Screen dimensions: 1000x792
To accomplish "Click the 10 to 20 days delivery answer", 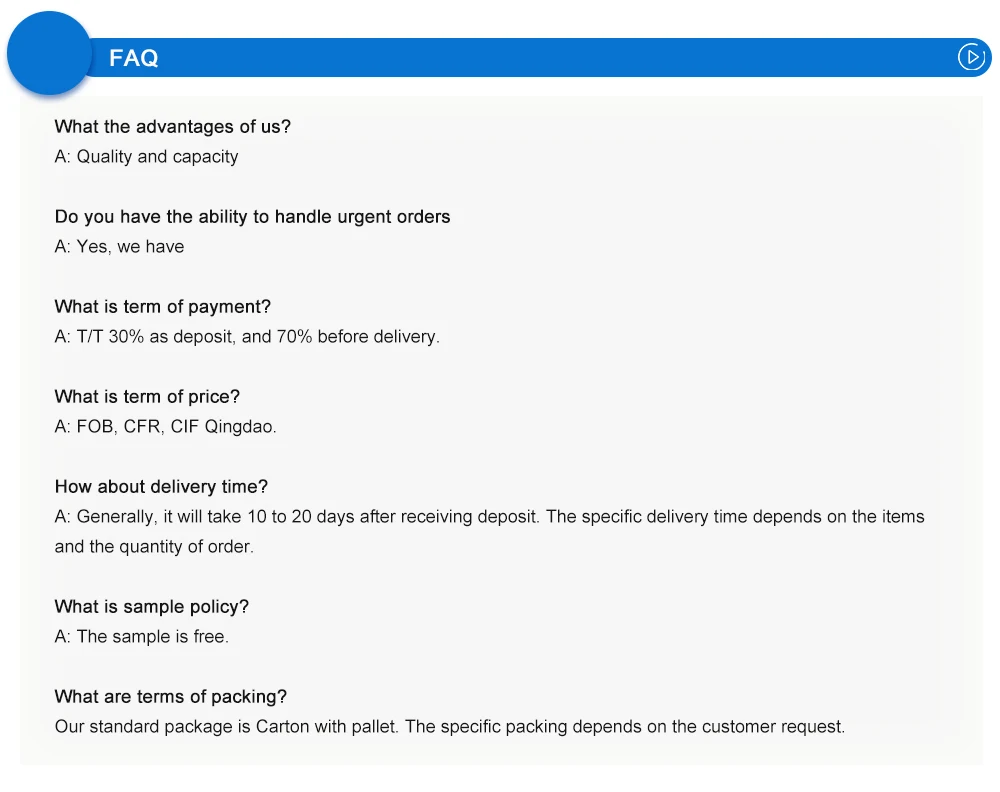I will 489,517.
